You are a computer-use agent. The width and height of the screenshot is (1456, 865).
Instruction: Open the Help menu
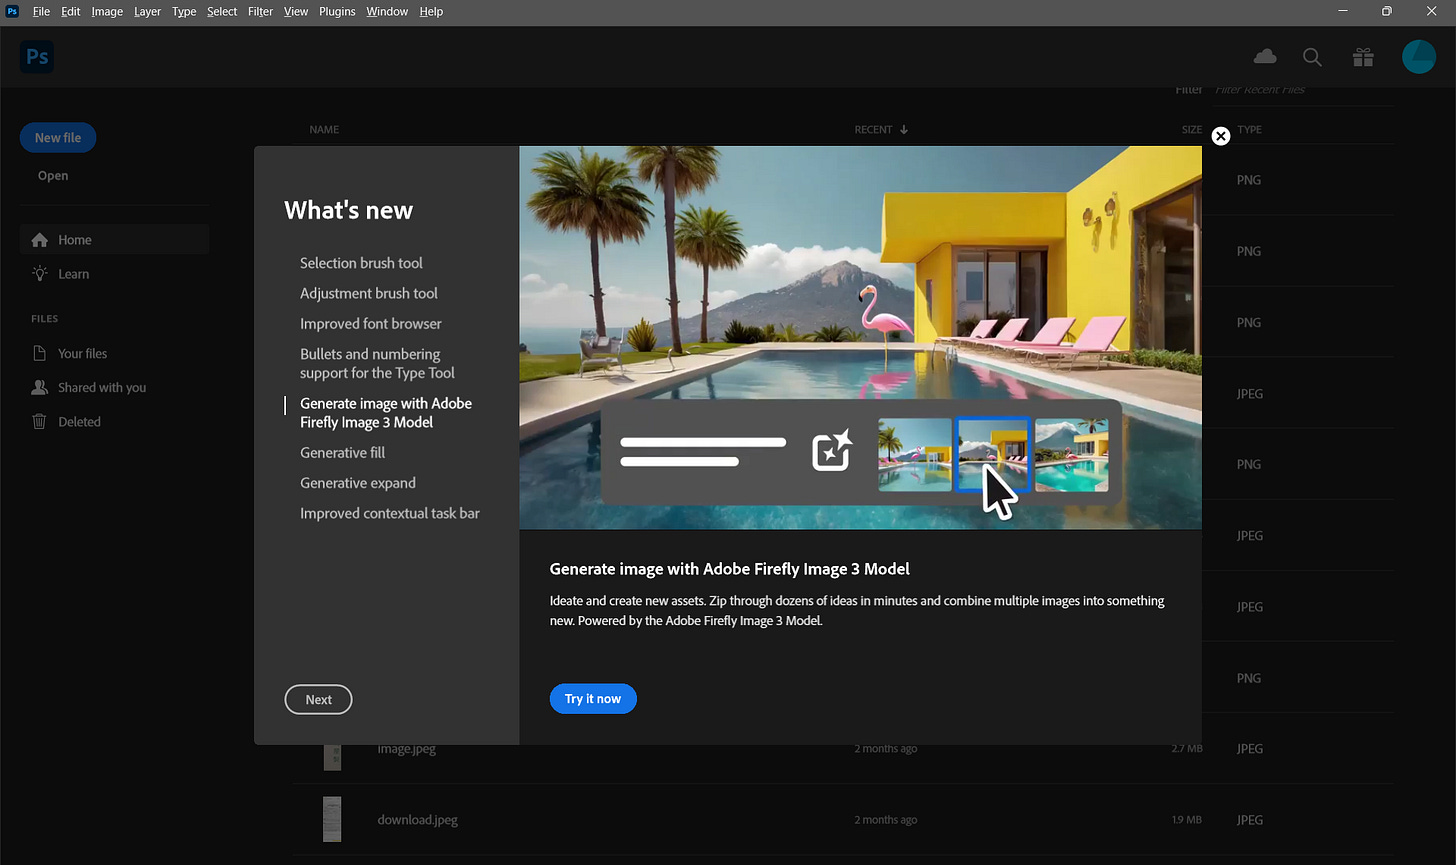coord(431,12)
